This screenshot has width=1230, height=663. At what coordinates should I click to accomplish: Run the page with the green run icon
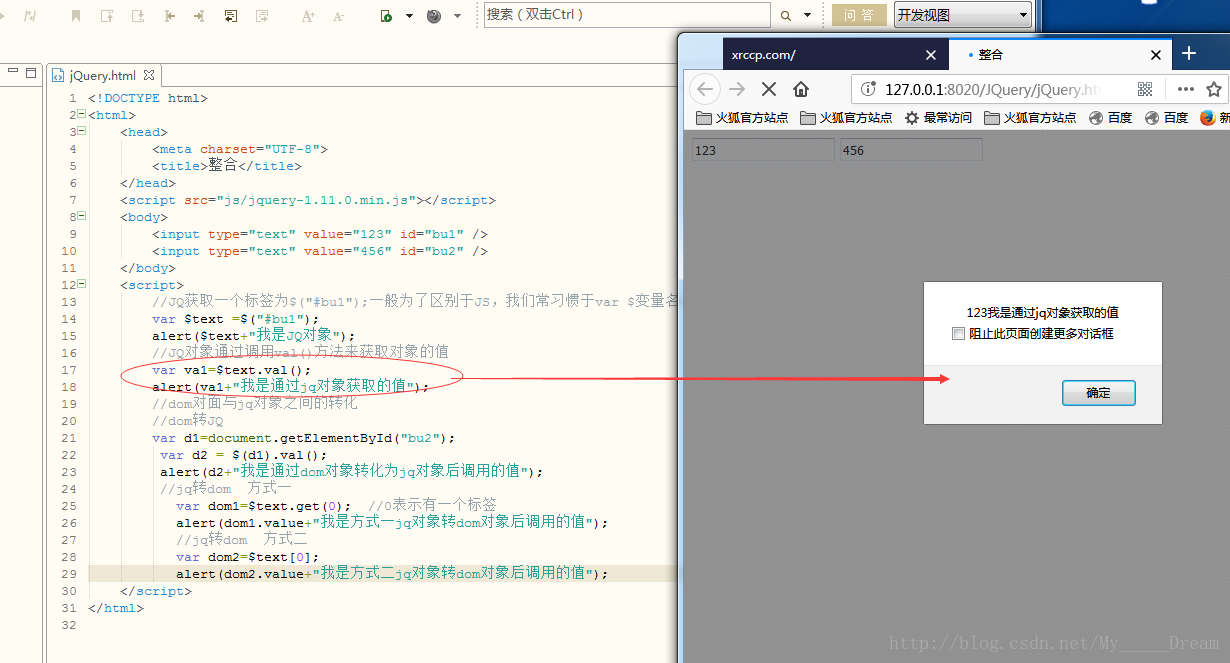point(386,16)
